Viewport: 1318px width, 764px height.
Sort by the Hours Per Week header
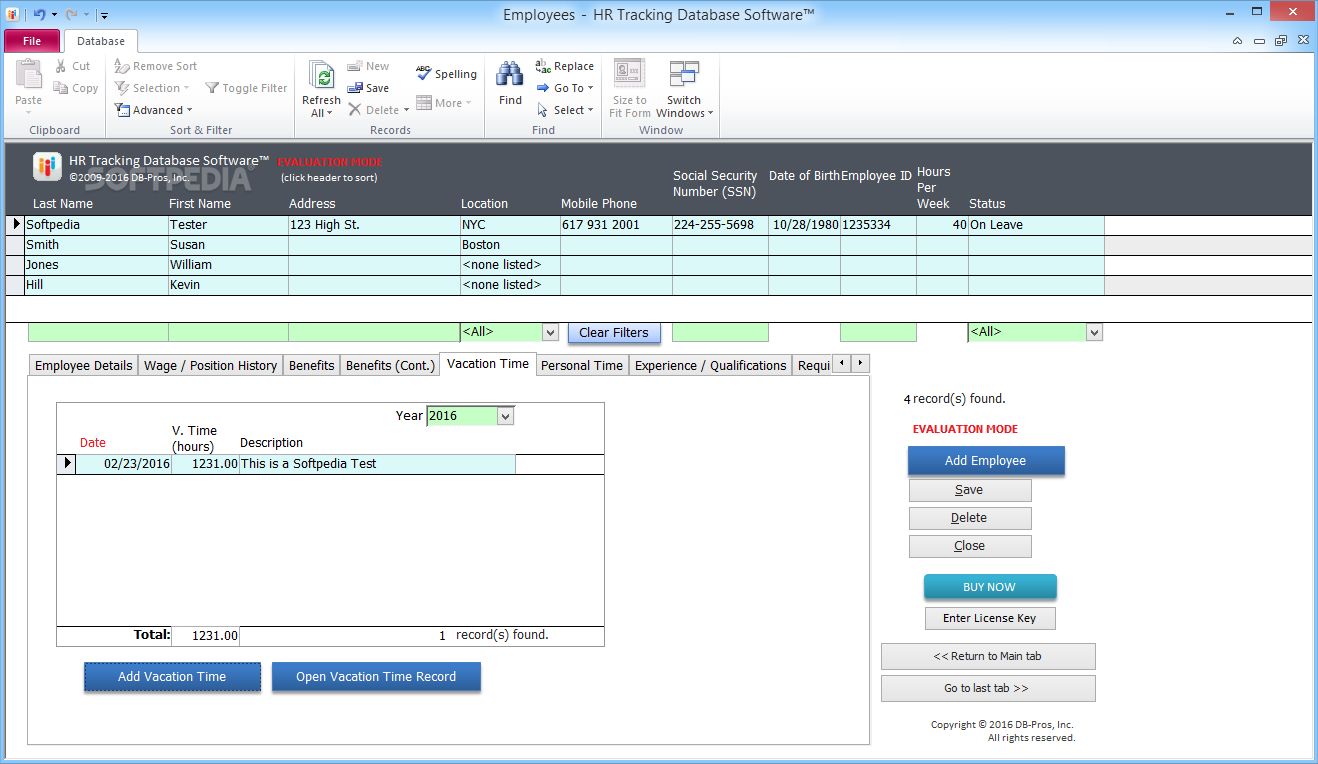(x=934, y=187)
